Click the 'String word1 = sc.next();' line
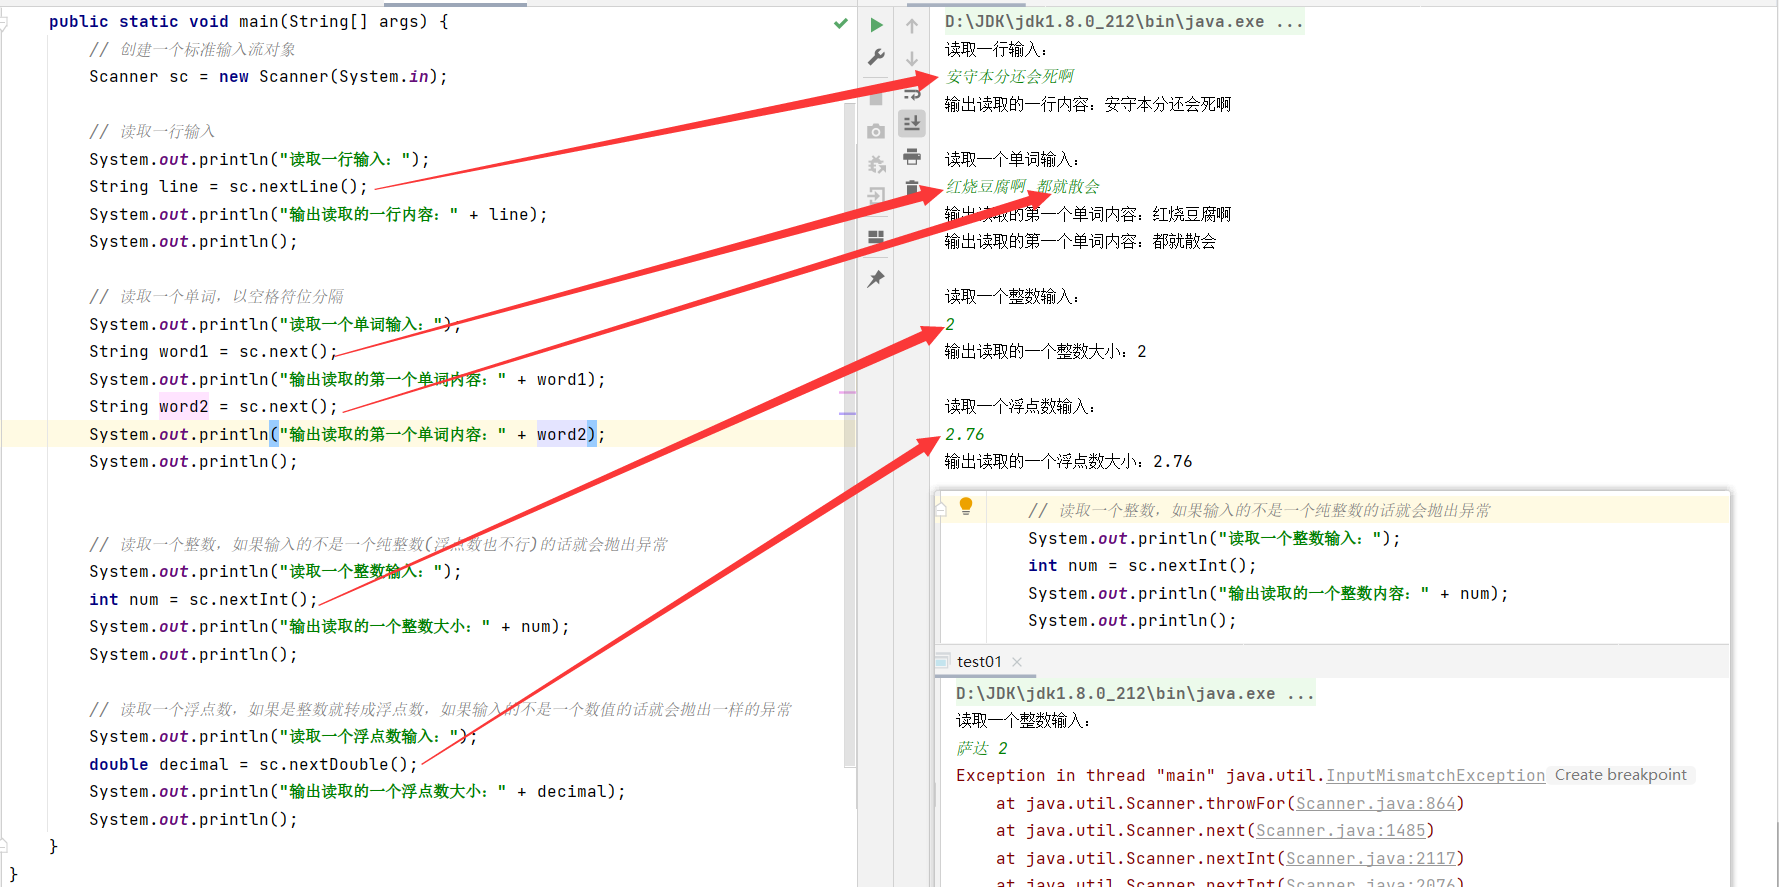This screenshot has height=887, width=1779. pos(213,352)
